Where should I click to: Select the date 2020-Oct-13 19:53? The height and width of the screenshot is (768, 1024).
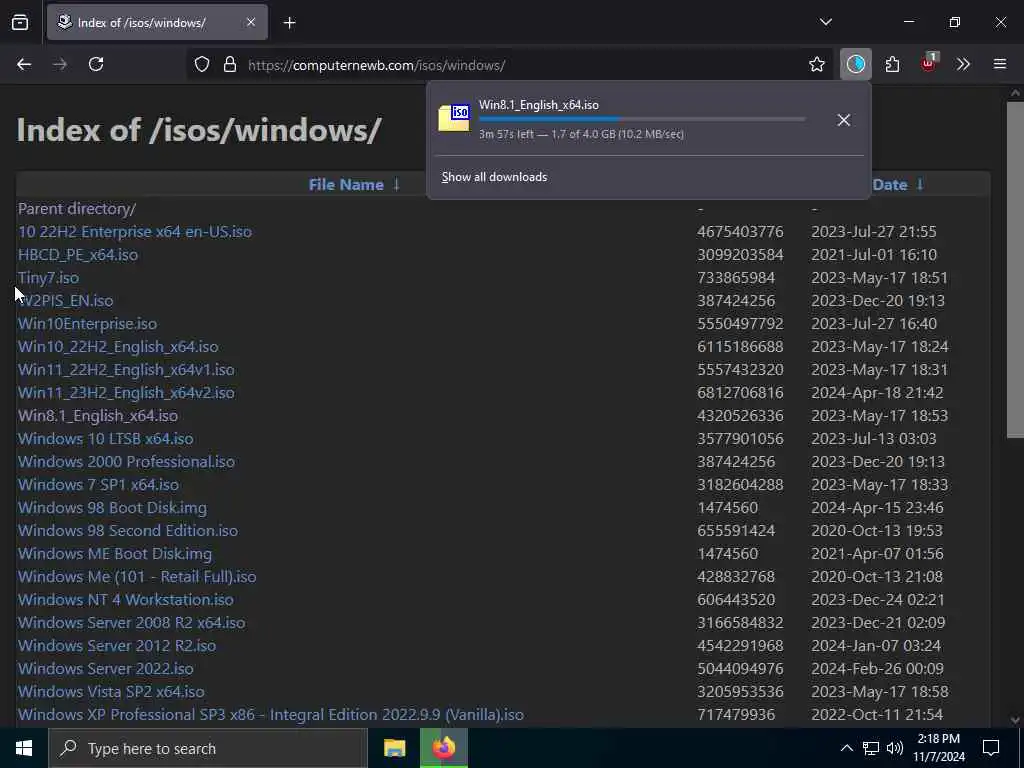pyautogui.click(x=877, y=530)
